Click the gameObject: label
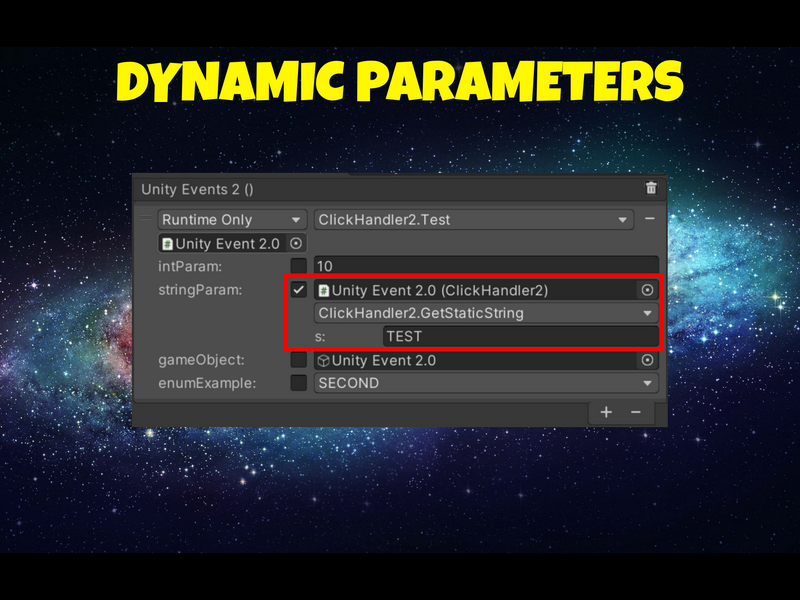The height and width of the screenshot is (600, 800). point(201,360)
